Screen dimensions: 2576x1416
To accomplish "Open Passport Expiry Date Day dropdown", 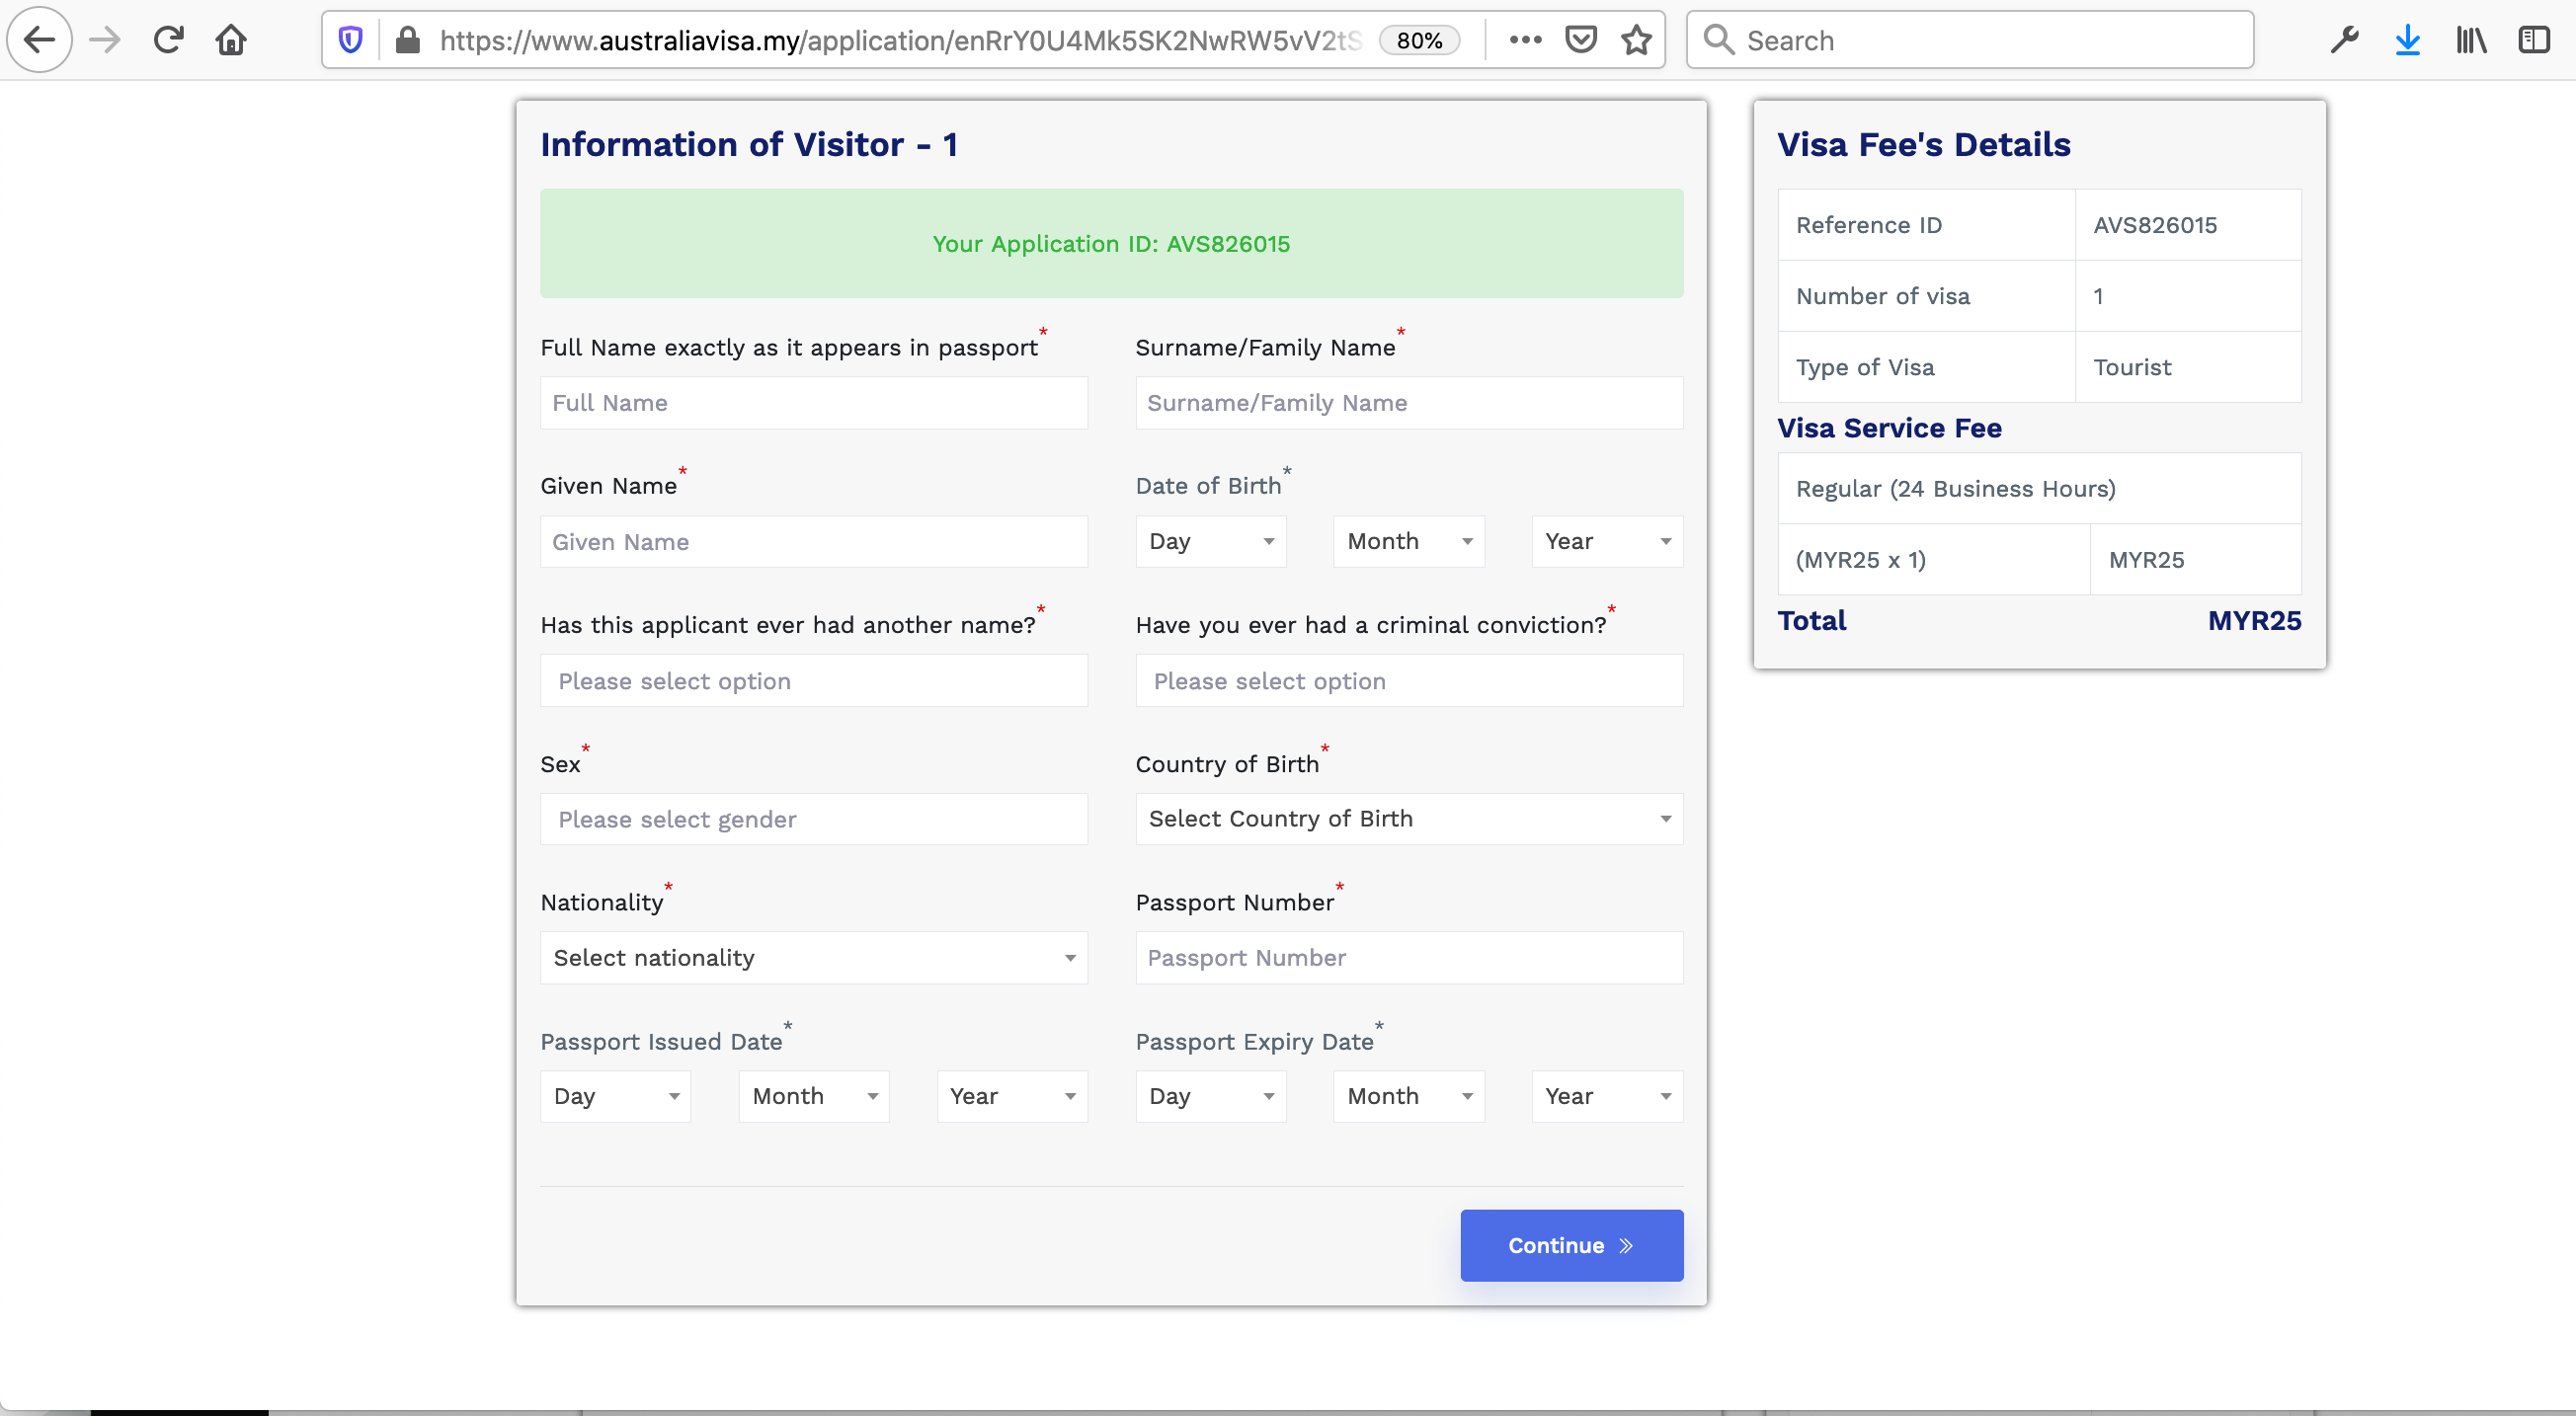I will tap(1211, 1097).
